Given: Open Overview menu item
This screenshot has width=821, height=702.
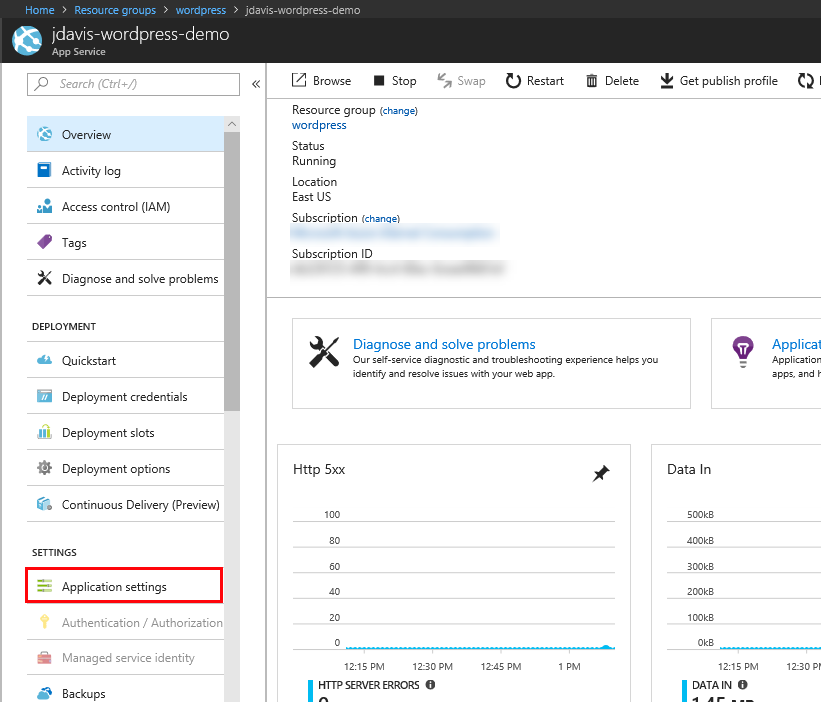Looking at the screenshot, I should coord(126,134).
